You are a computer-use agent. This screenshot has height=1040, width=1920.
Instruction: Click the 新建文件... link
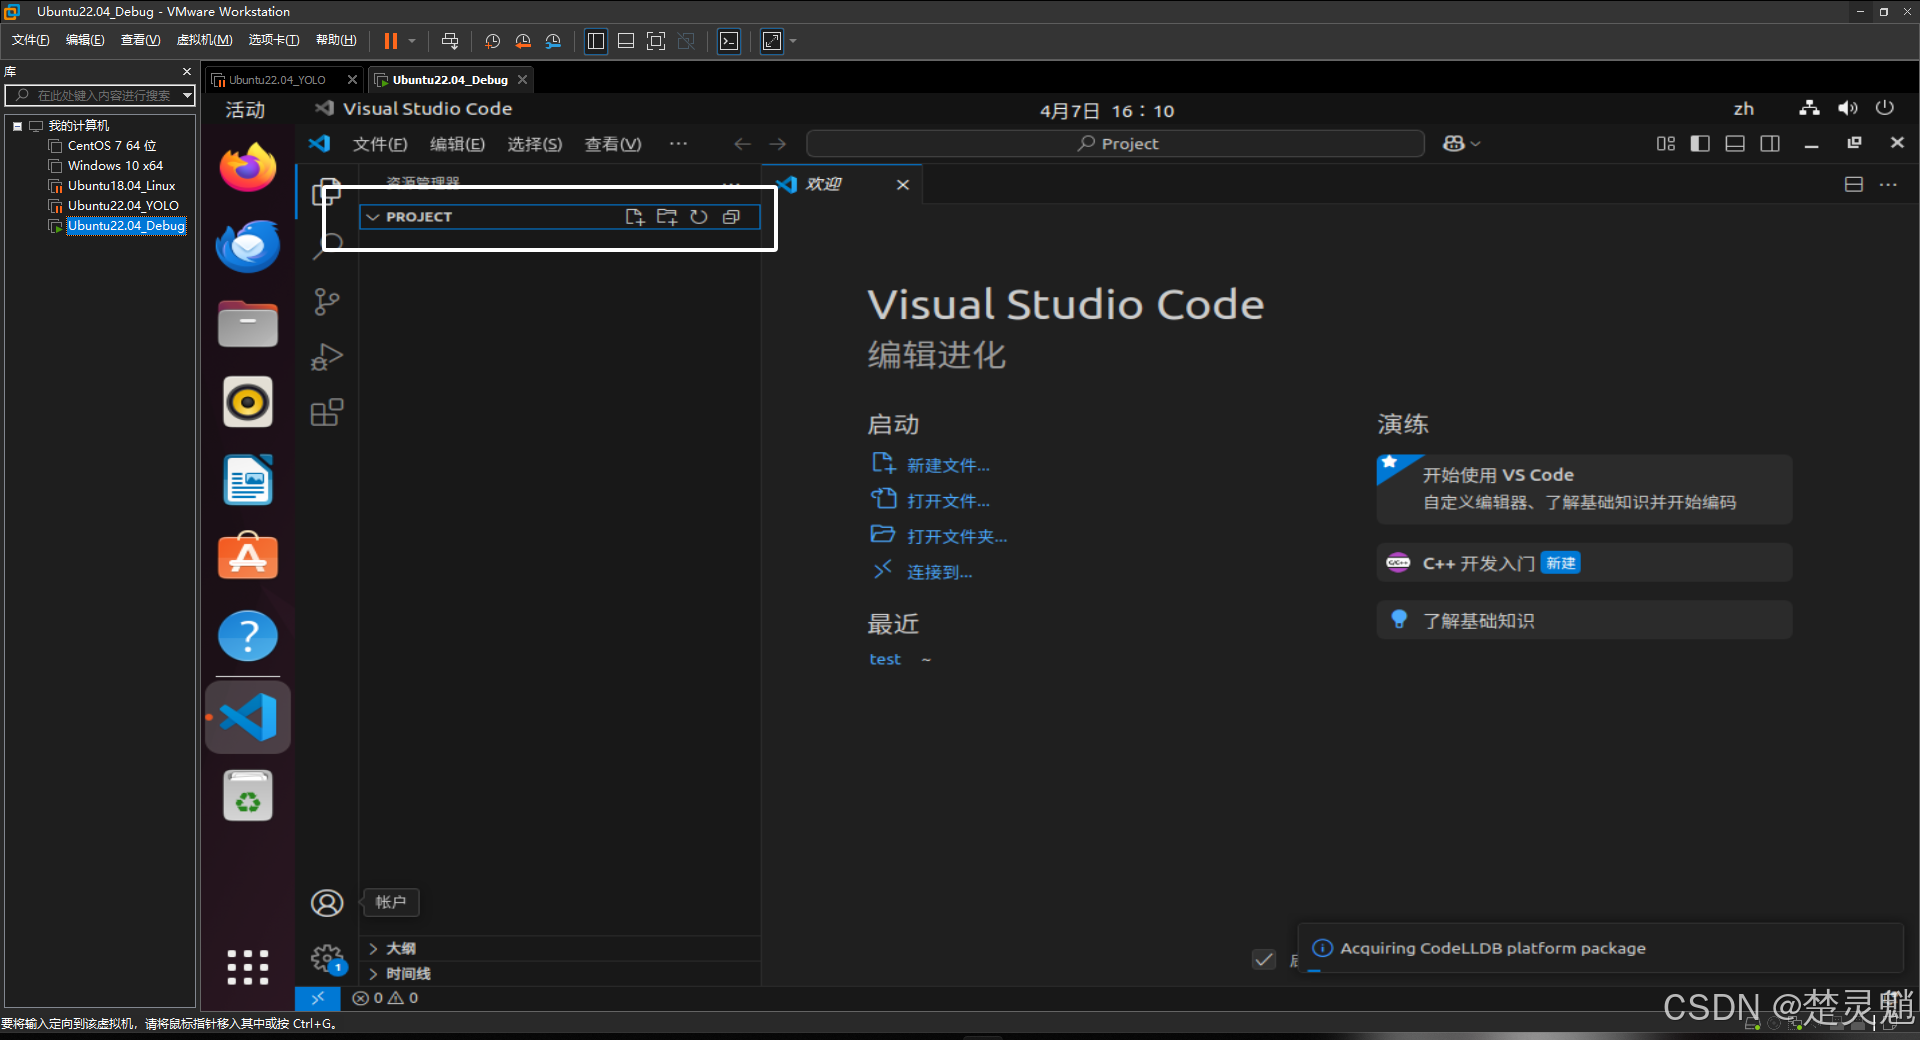pos(947,465)
